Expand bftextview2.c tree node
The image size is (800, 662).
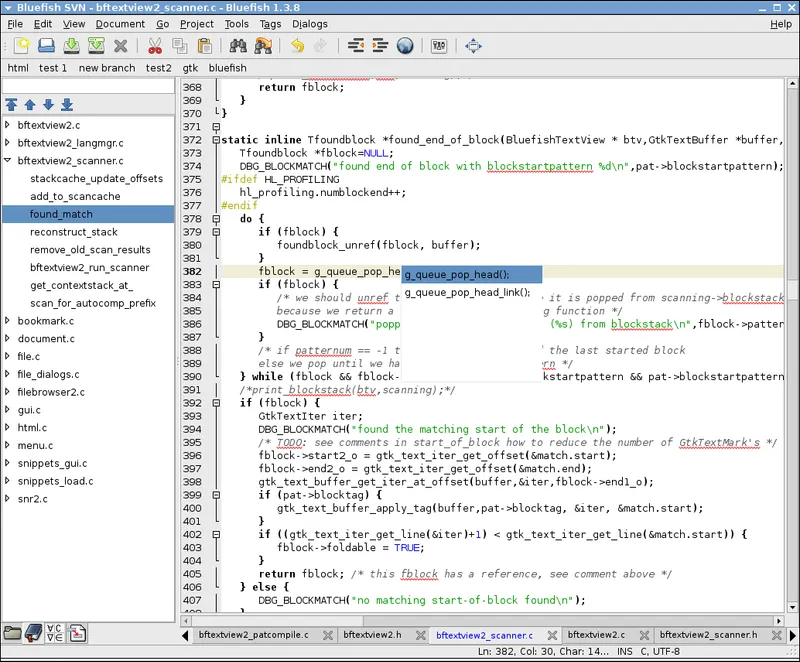[7, 124]
